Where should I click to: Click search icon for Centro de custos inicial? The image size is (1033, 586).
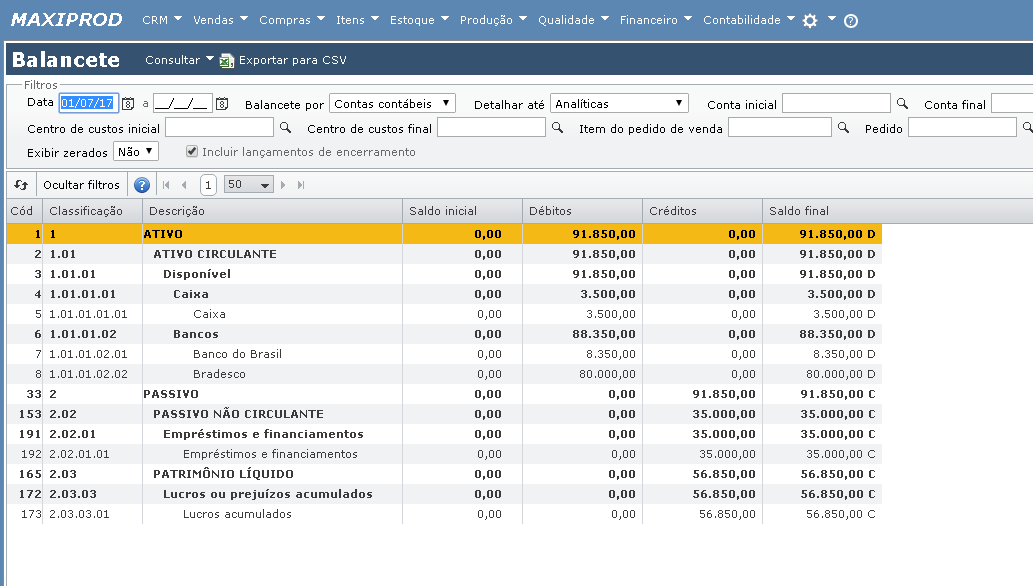click(x=285, y=128)
